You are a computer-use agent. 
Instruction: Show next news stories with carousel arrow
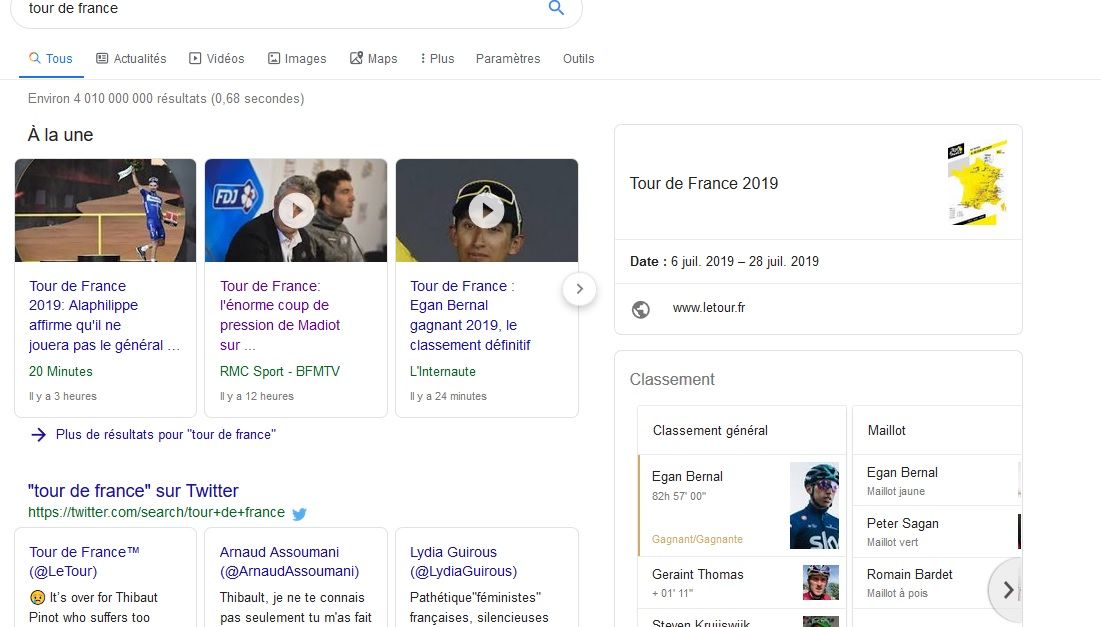579,289
